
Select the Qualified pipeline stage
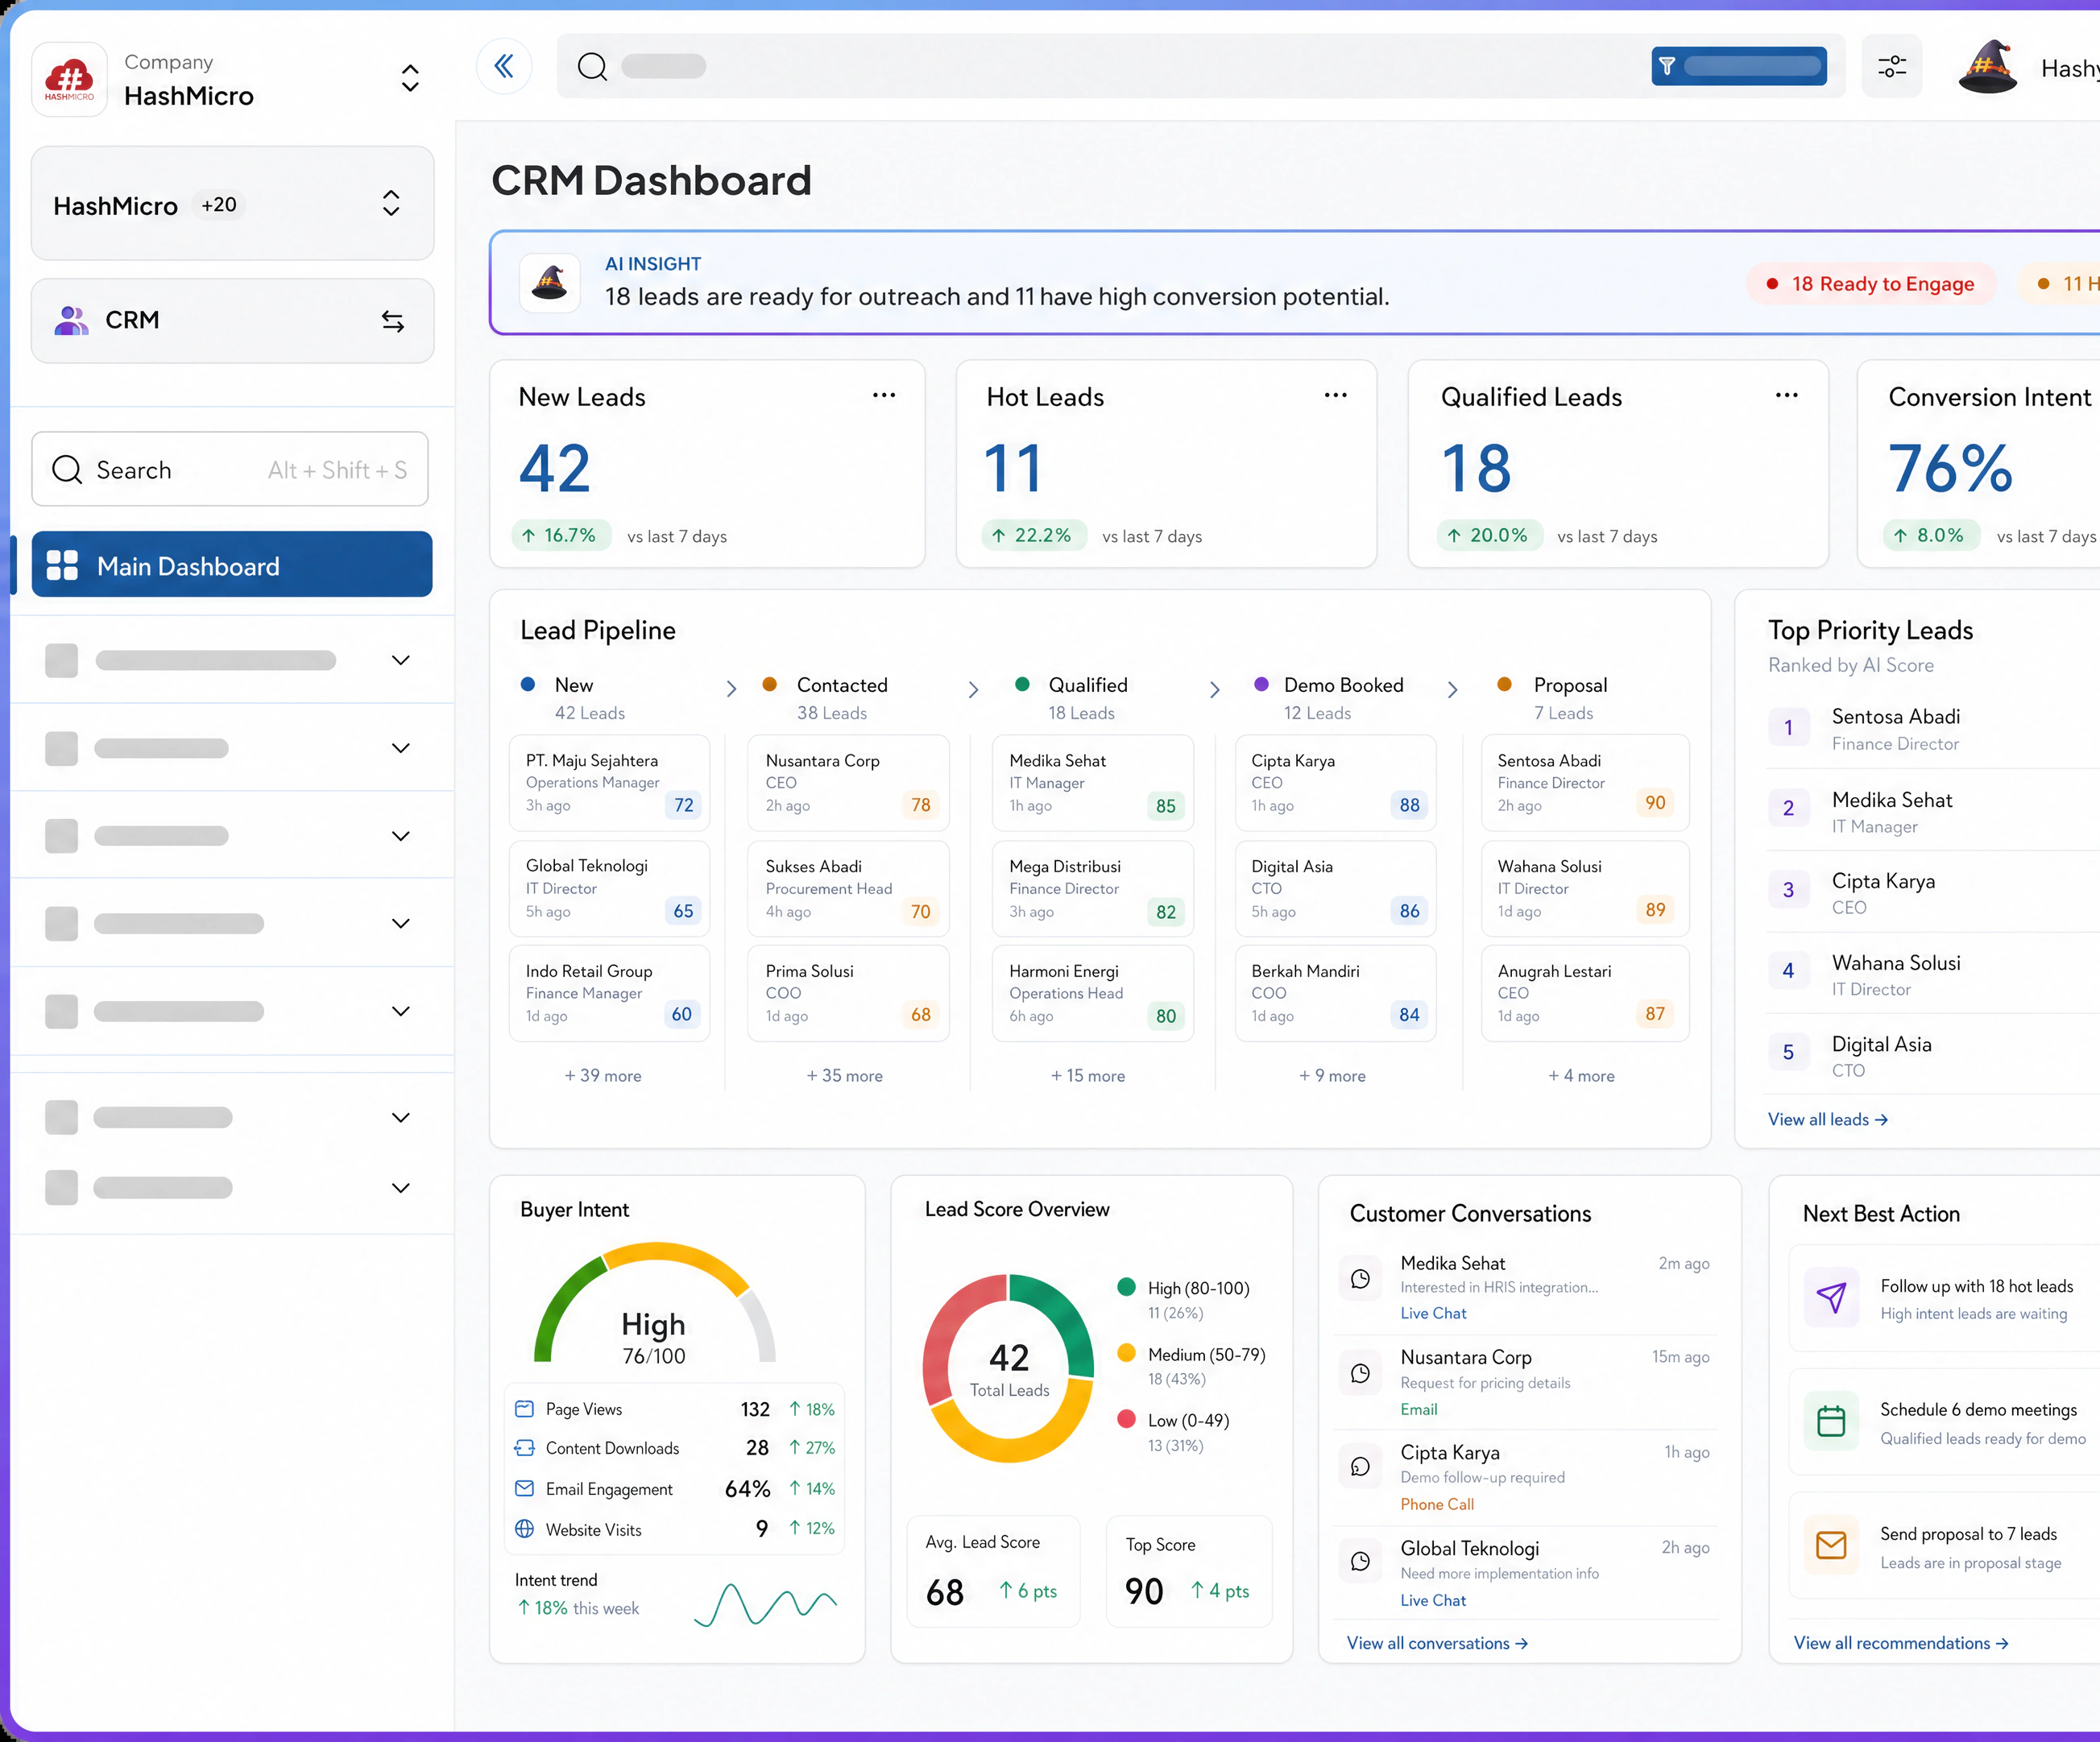[x=1088, y=685]
